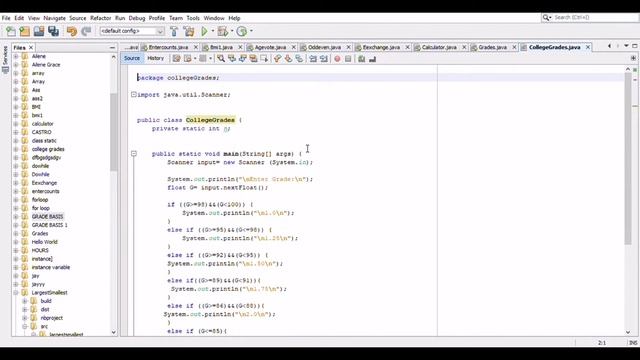Click the New File toolbar icon
This screenshot has width=640, height=360.
click(11, 31)
